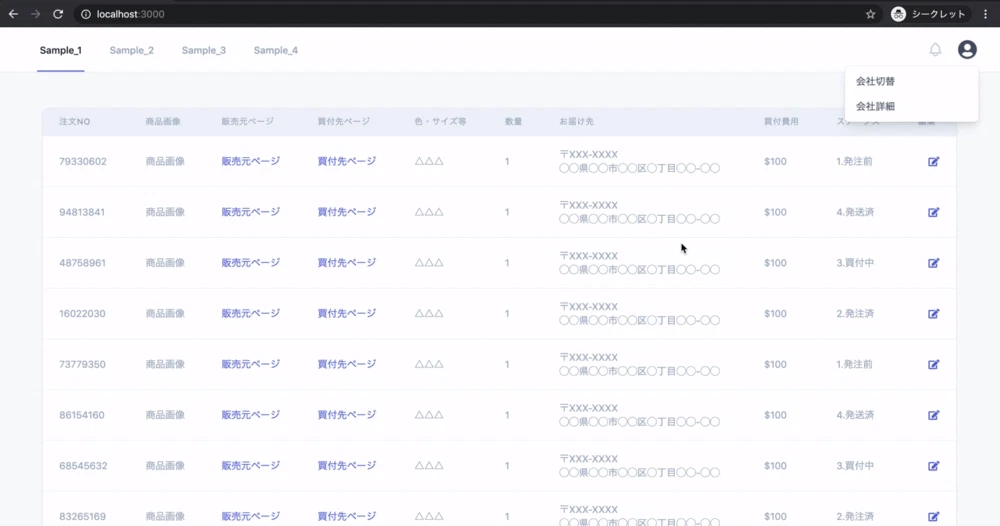Viewport: 1000px width, 526px height.
Task: Open 買付先ページ link for order 48758961
Action: [x=347, y=263]
